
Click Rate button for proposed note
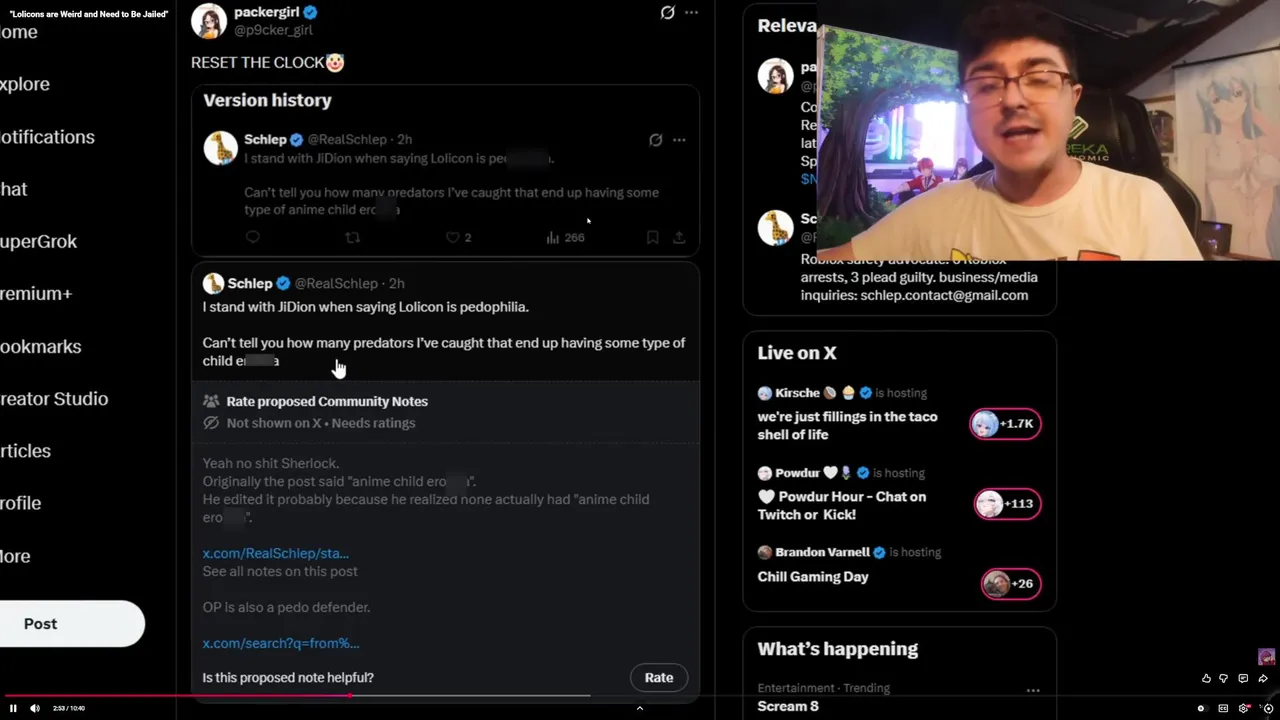[659, 678]
